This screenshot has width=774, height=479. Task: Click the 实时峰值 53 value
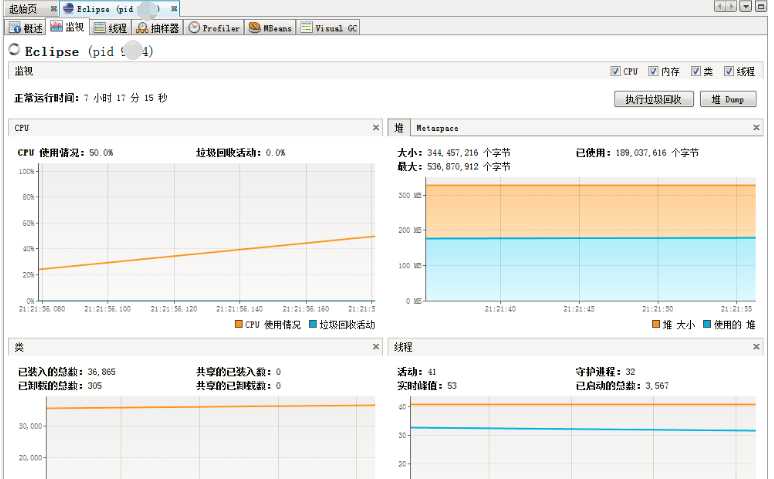coord(452,385)
